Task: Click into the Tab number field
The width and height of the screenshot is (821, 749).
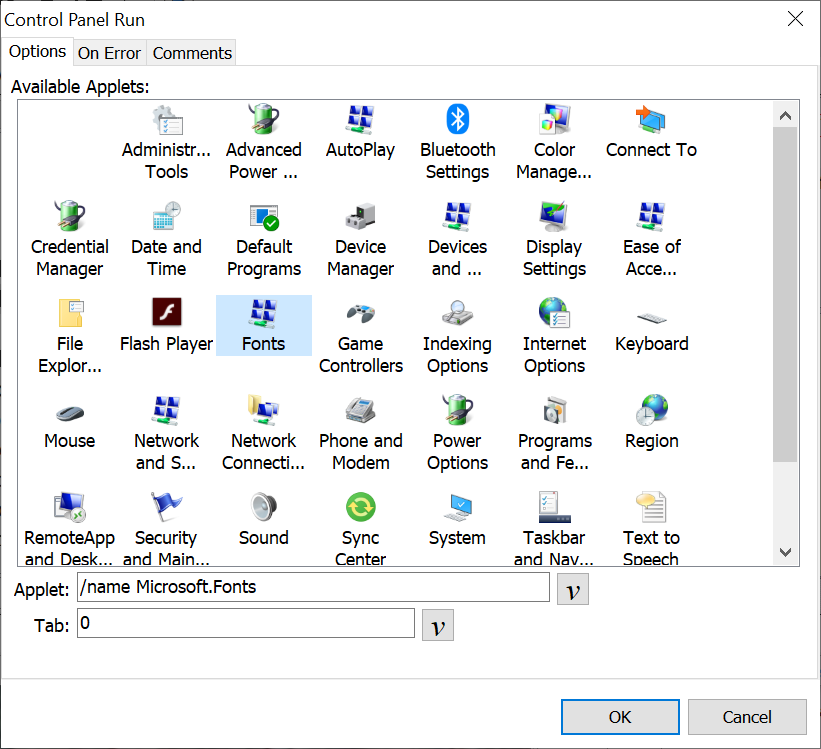Action: coord(245,623)
